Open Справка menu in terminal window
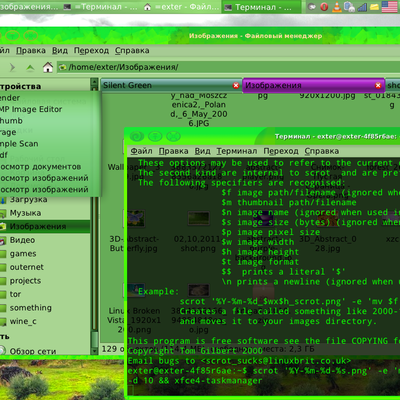 pyautogui.click(x=322, y=151)
